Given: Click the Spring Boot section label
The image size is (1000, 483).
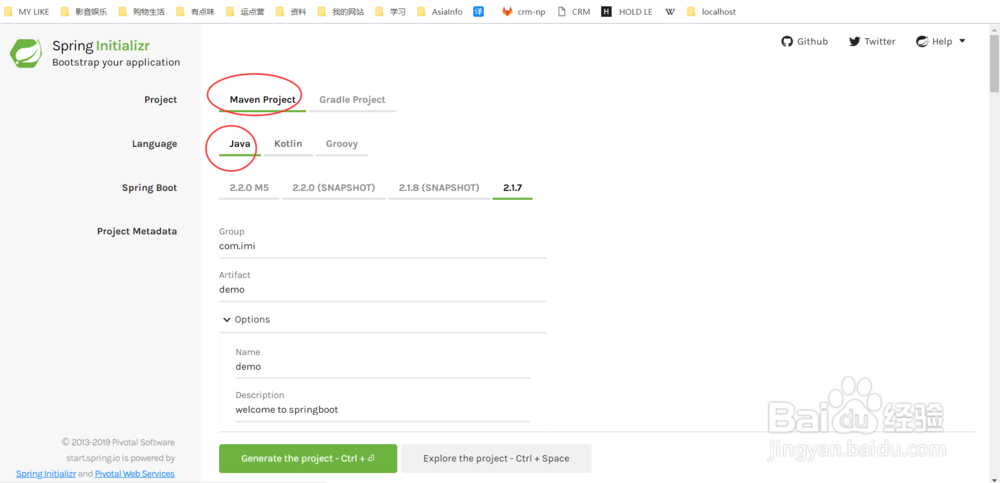Looking at the screenshot, I should (x=150, y=188).
